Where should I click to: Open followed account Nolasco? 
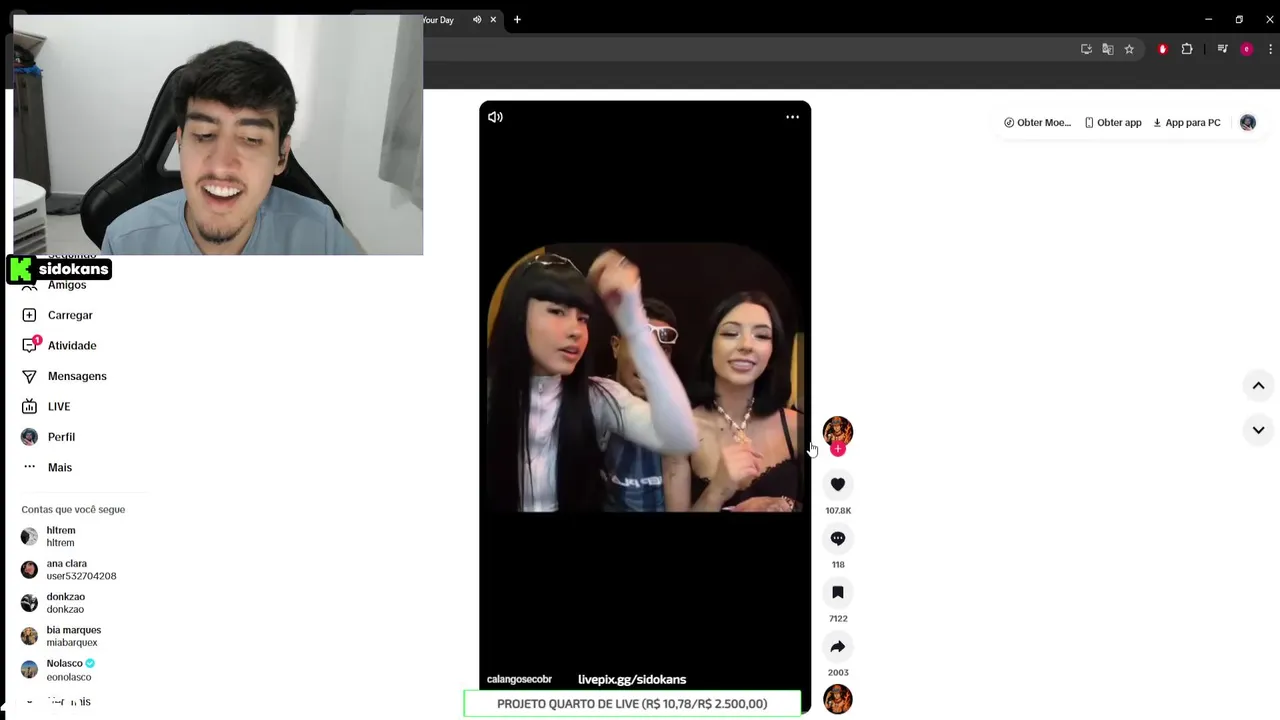pyautogui.click(x=70, y=670)
